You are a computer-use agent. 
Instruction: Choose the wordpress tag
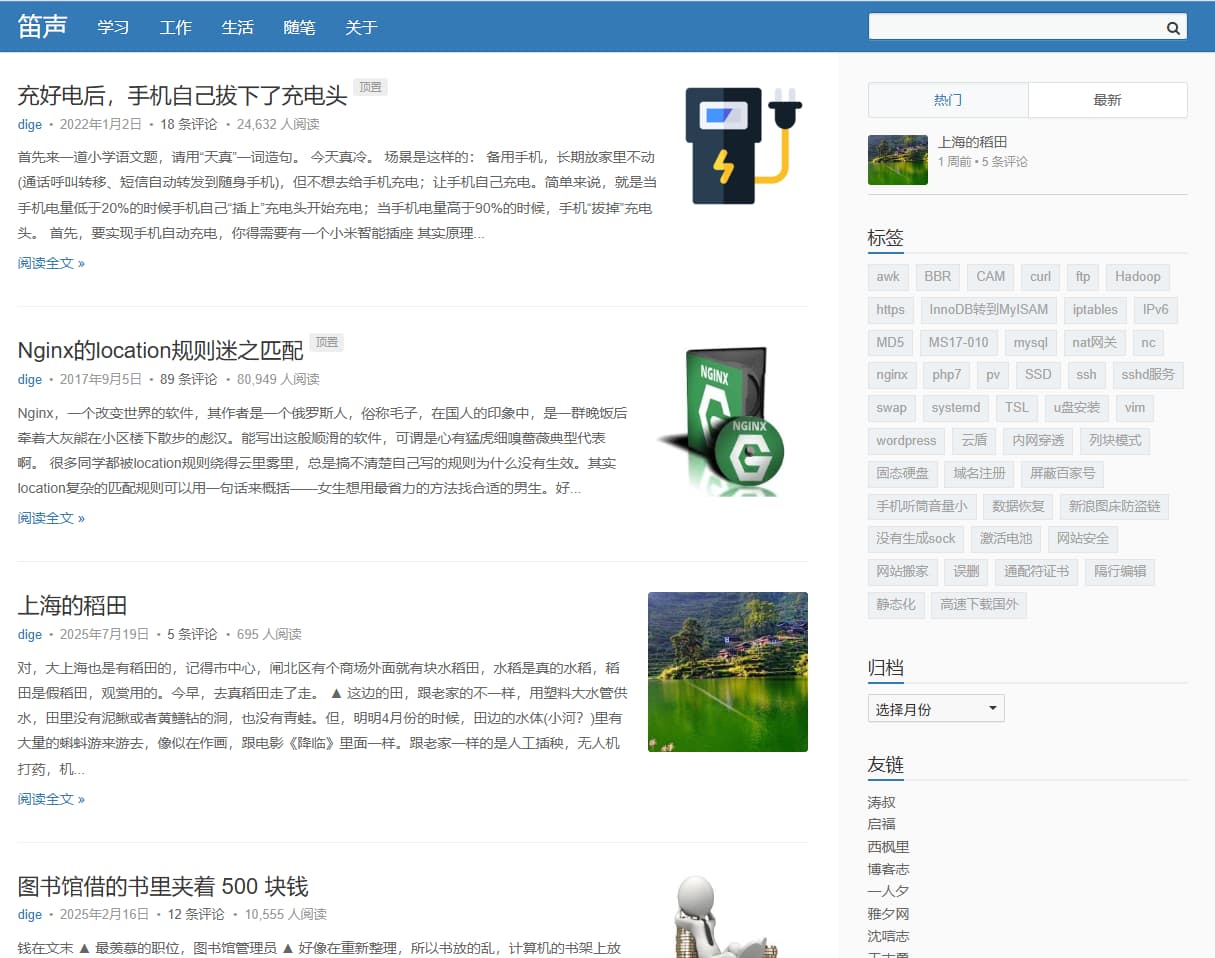tap(906, 441)
